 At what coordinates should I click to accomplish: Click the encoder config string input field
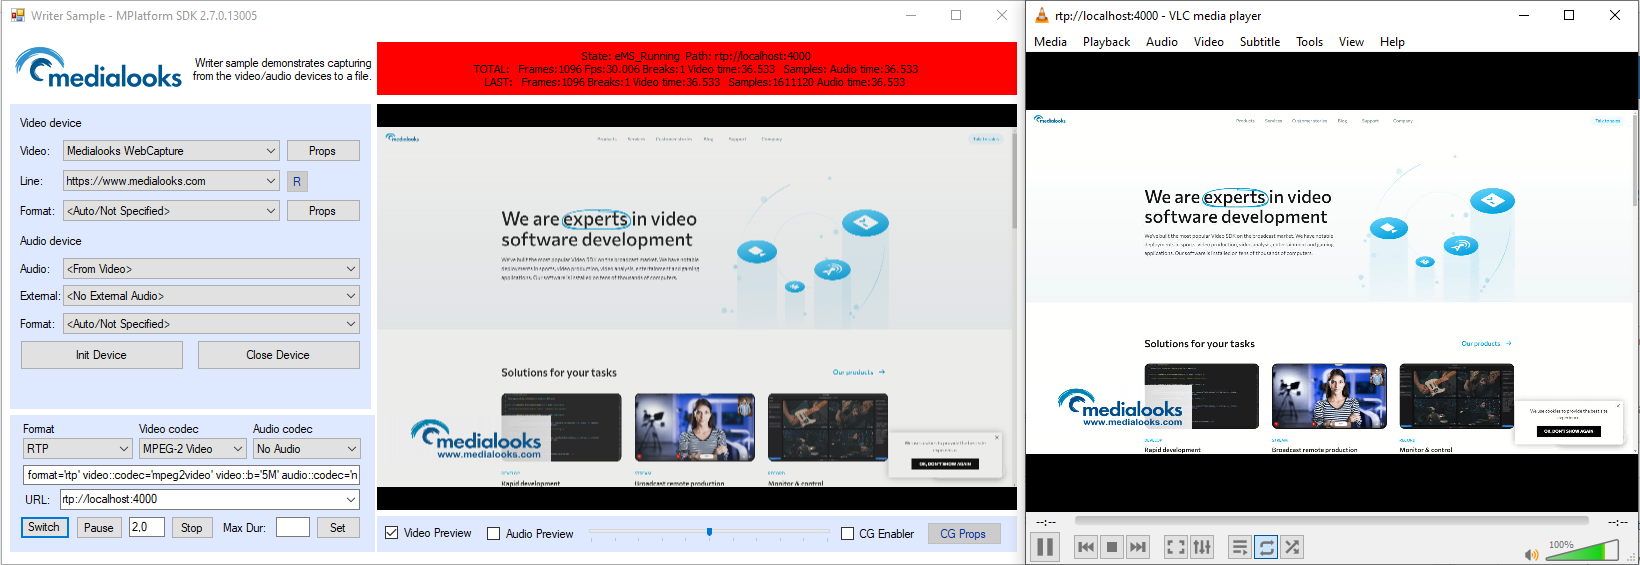tap(191, 475)
